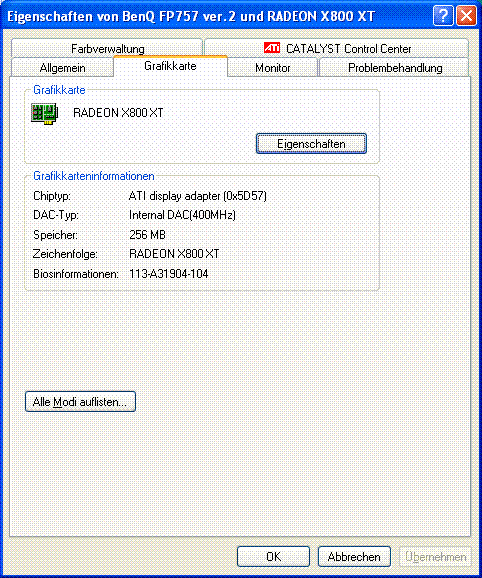Click the DAC-Typ label

(56, 215)
